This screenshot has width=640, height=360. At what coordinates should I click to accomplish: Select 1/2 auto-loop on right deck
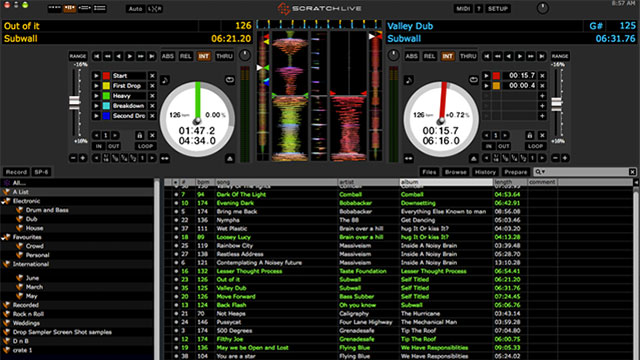coord(524,158)
